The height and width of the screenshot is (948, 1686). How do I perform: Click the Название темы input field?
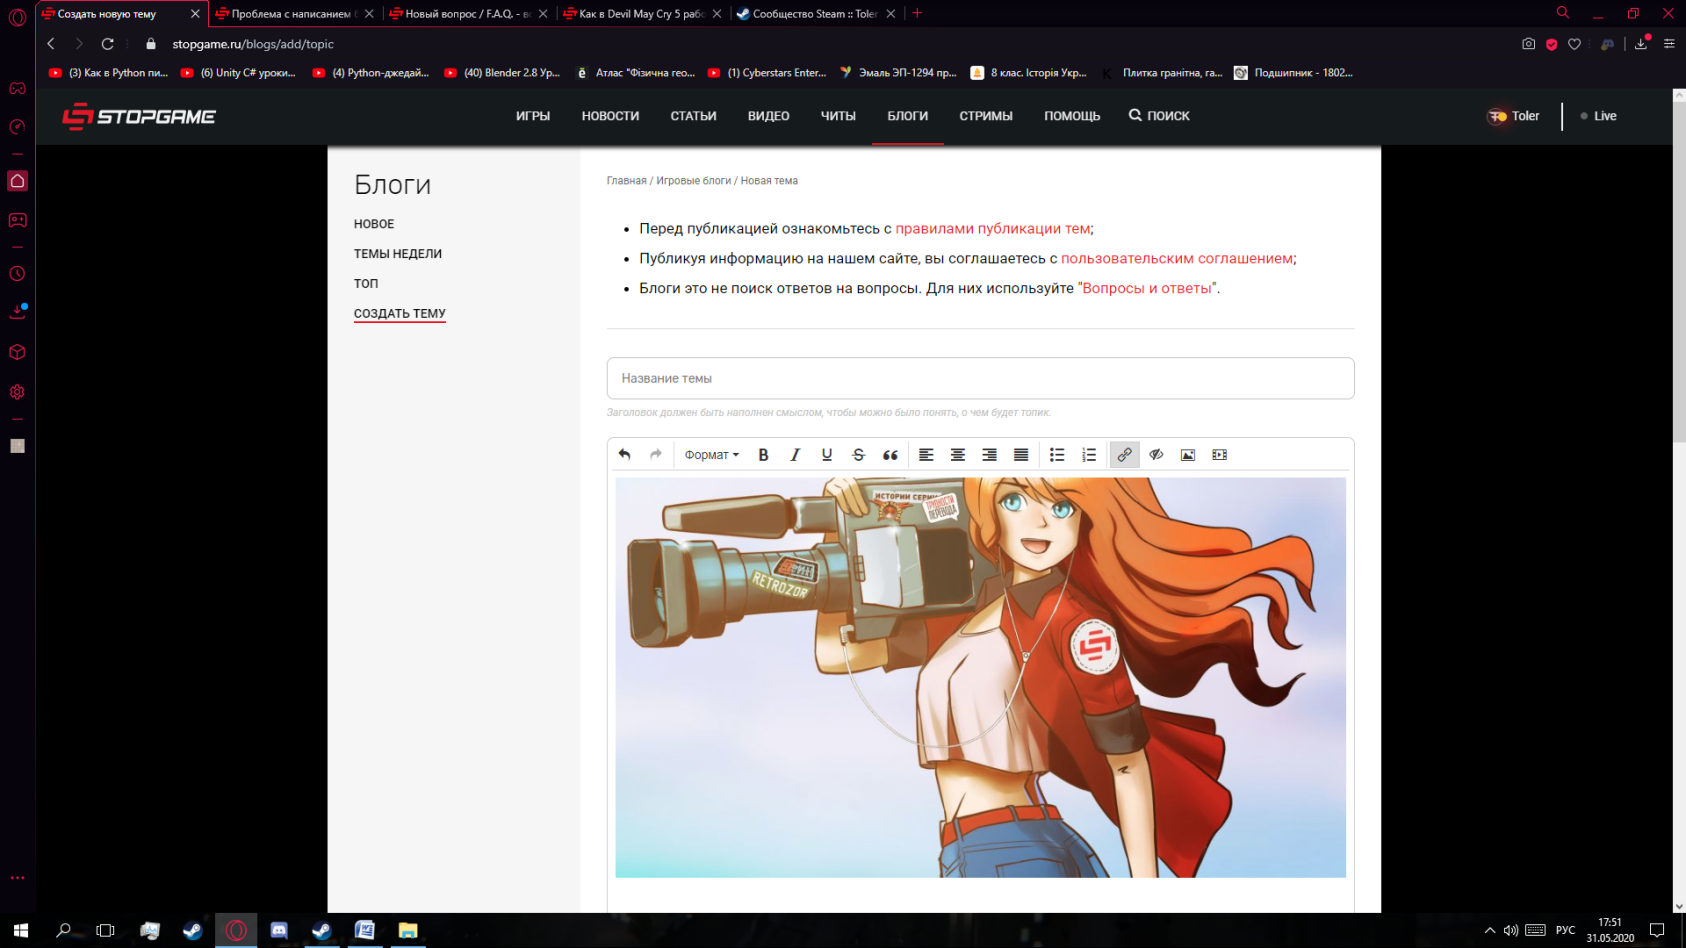(x=980, y=378)
